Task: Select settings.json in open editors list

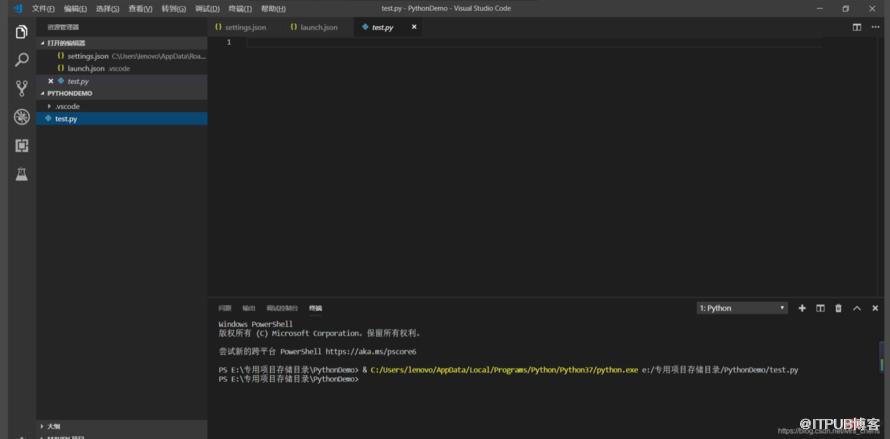Action: tap(122, 56)
